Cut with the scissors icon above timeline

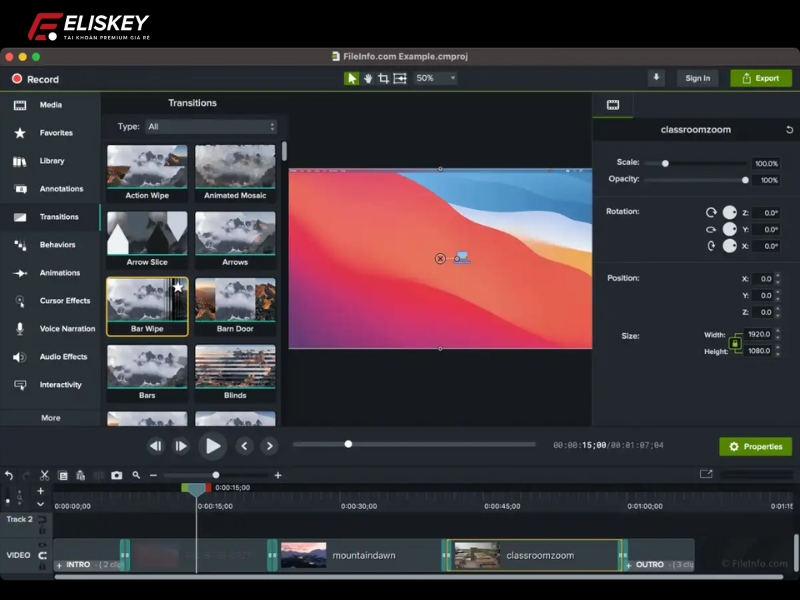[x=44, y=475]
